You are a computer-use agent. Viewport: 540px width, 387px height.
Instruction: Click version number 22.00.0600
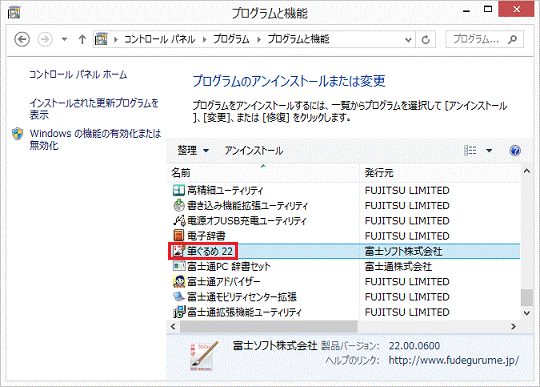pos(414,346)
